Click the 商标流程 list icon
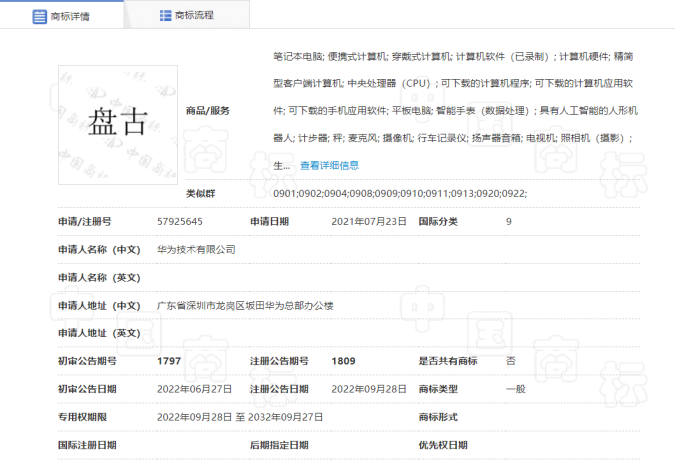 [166, 16]
